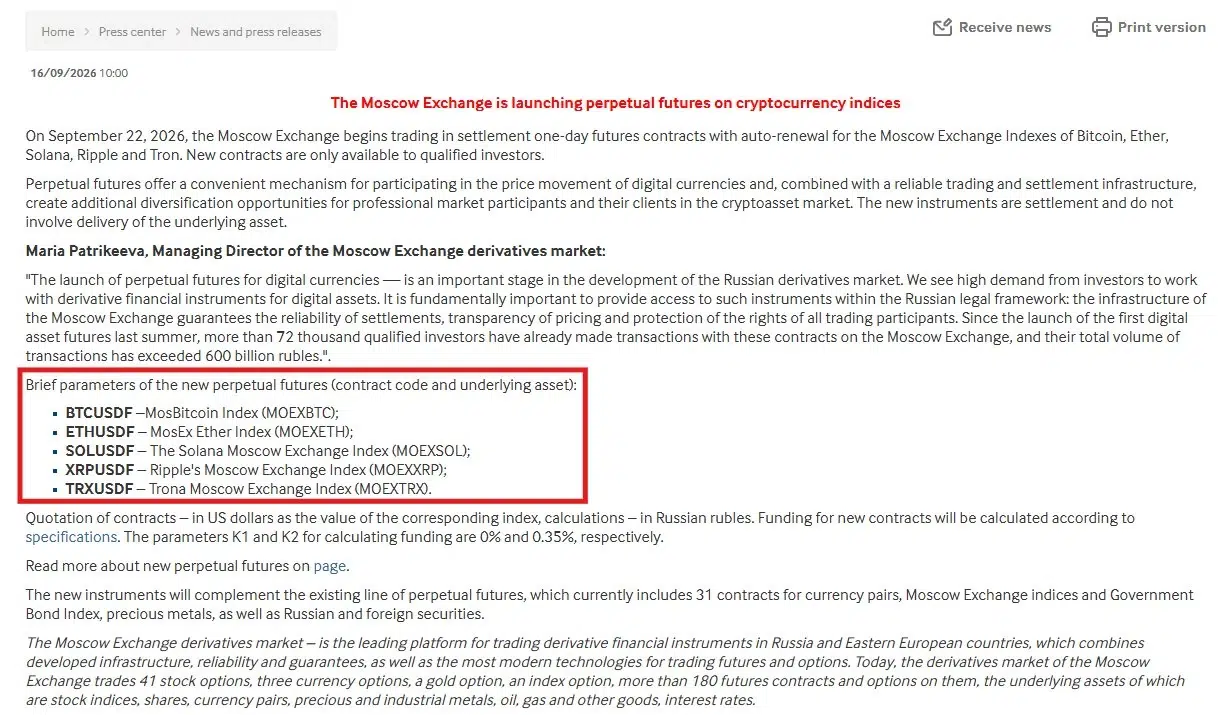Open the Print version link
Viewport: 1218px width, 715px height.
(x=1162, y=27)
